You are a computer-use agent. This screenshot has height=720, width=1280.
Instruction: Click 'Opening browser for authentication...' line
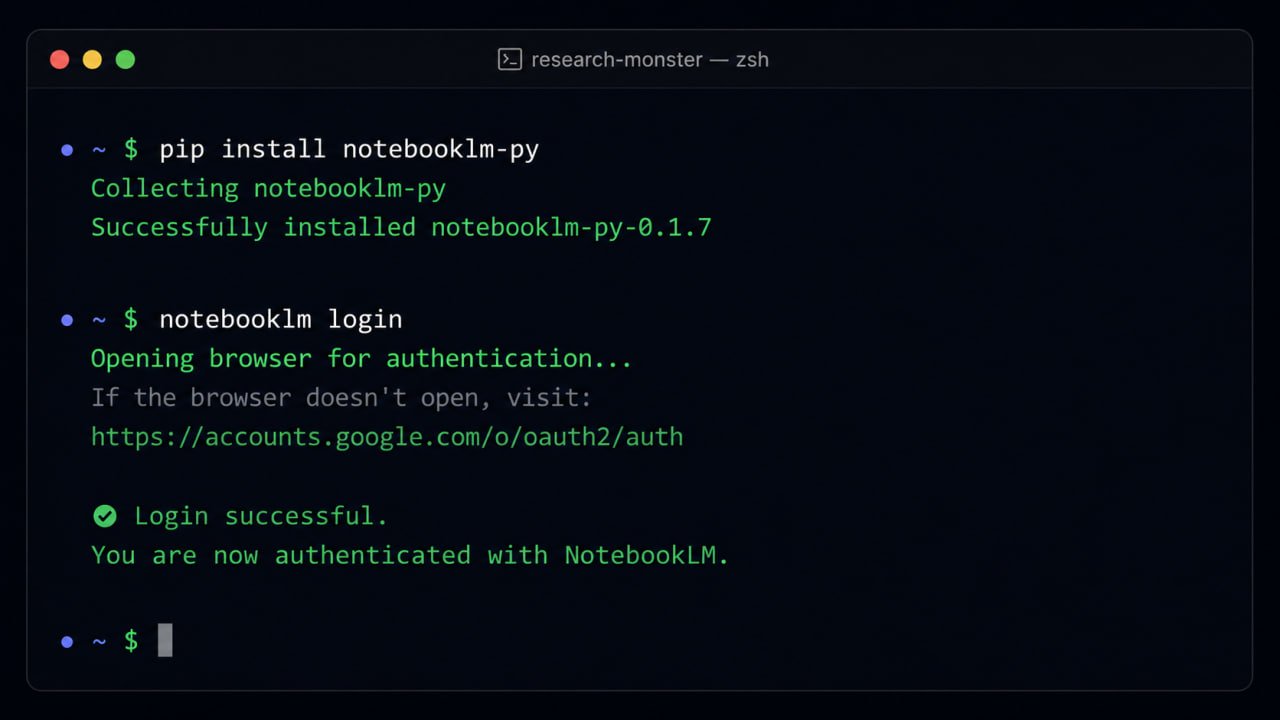(362, 358)
